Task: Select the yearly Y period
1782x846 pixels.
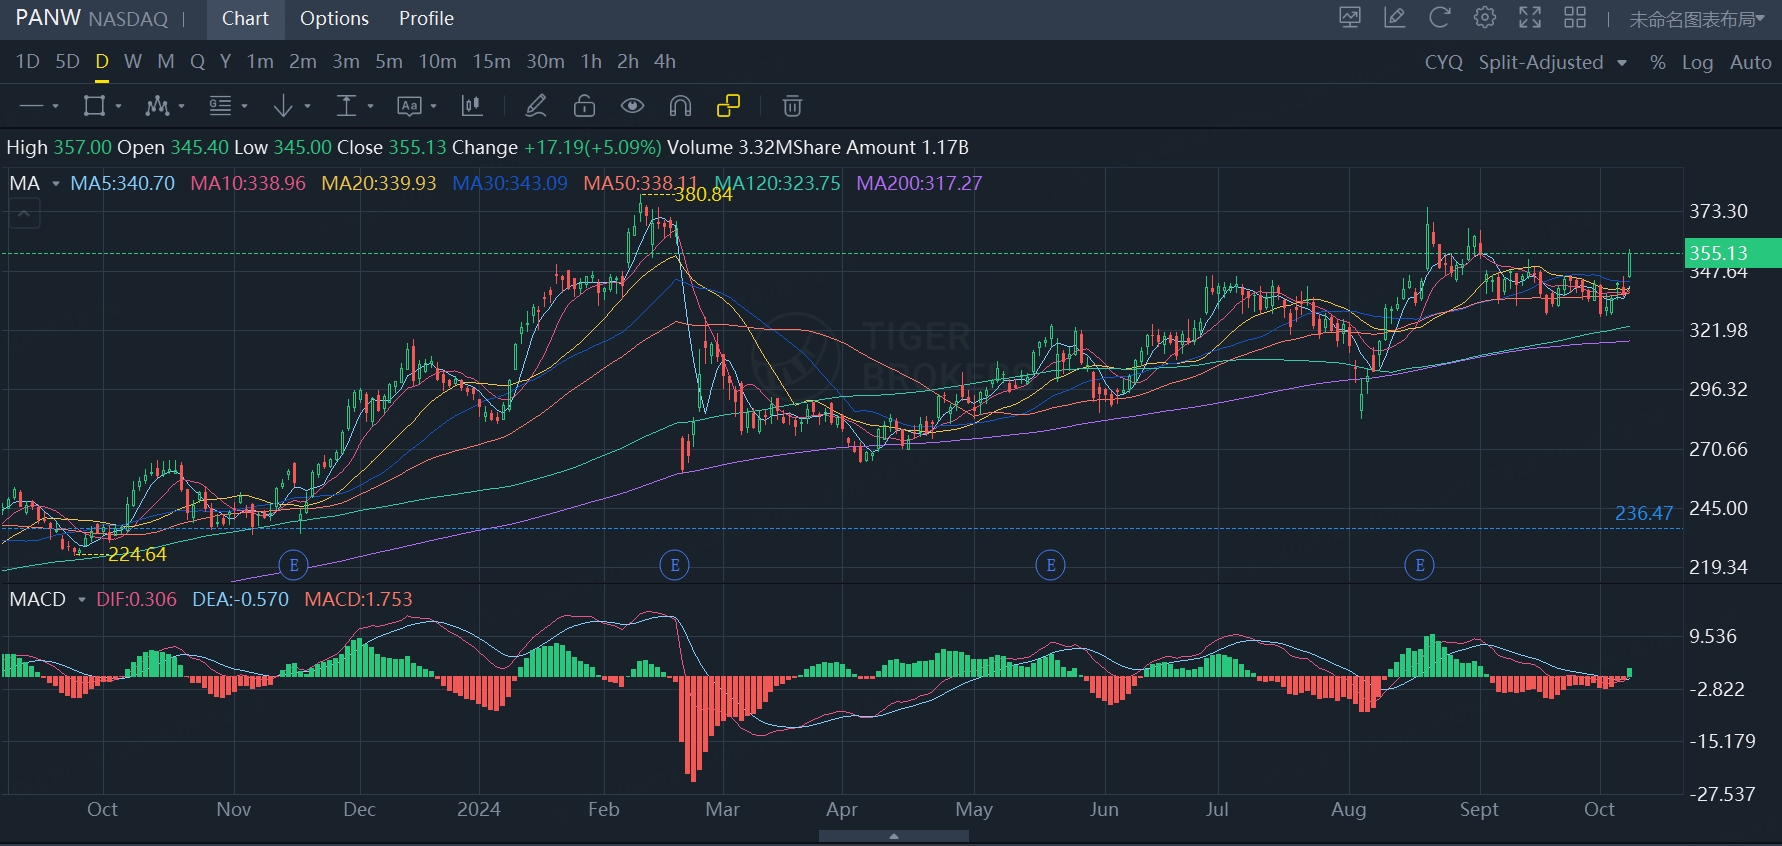Action: point(226,62)
